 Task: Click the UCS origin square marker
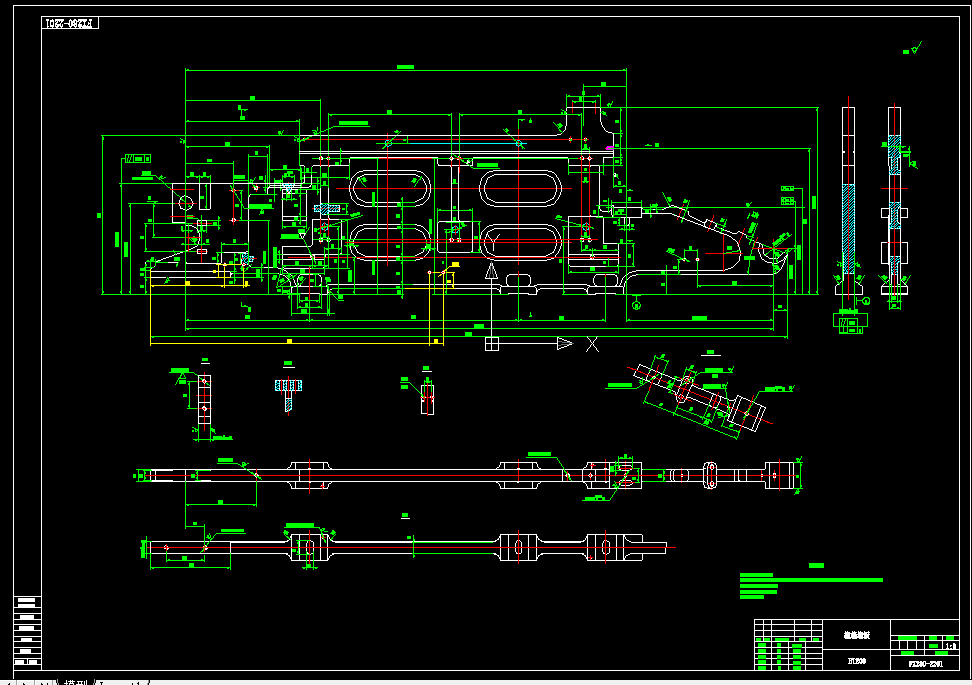(492, 343)
